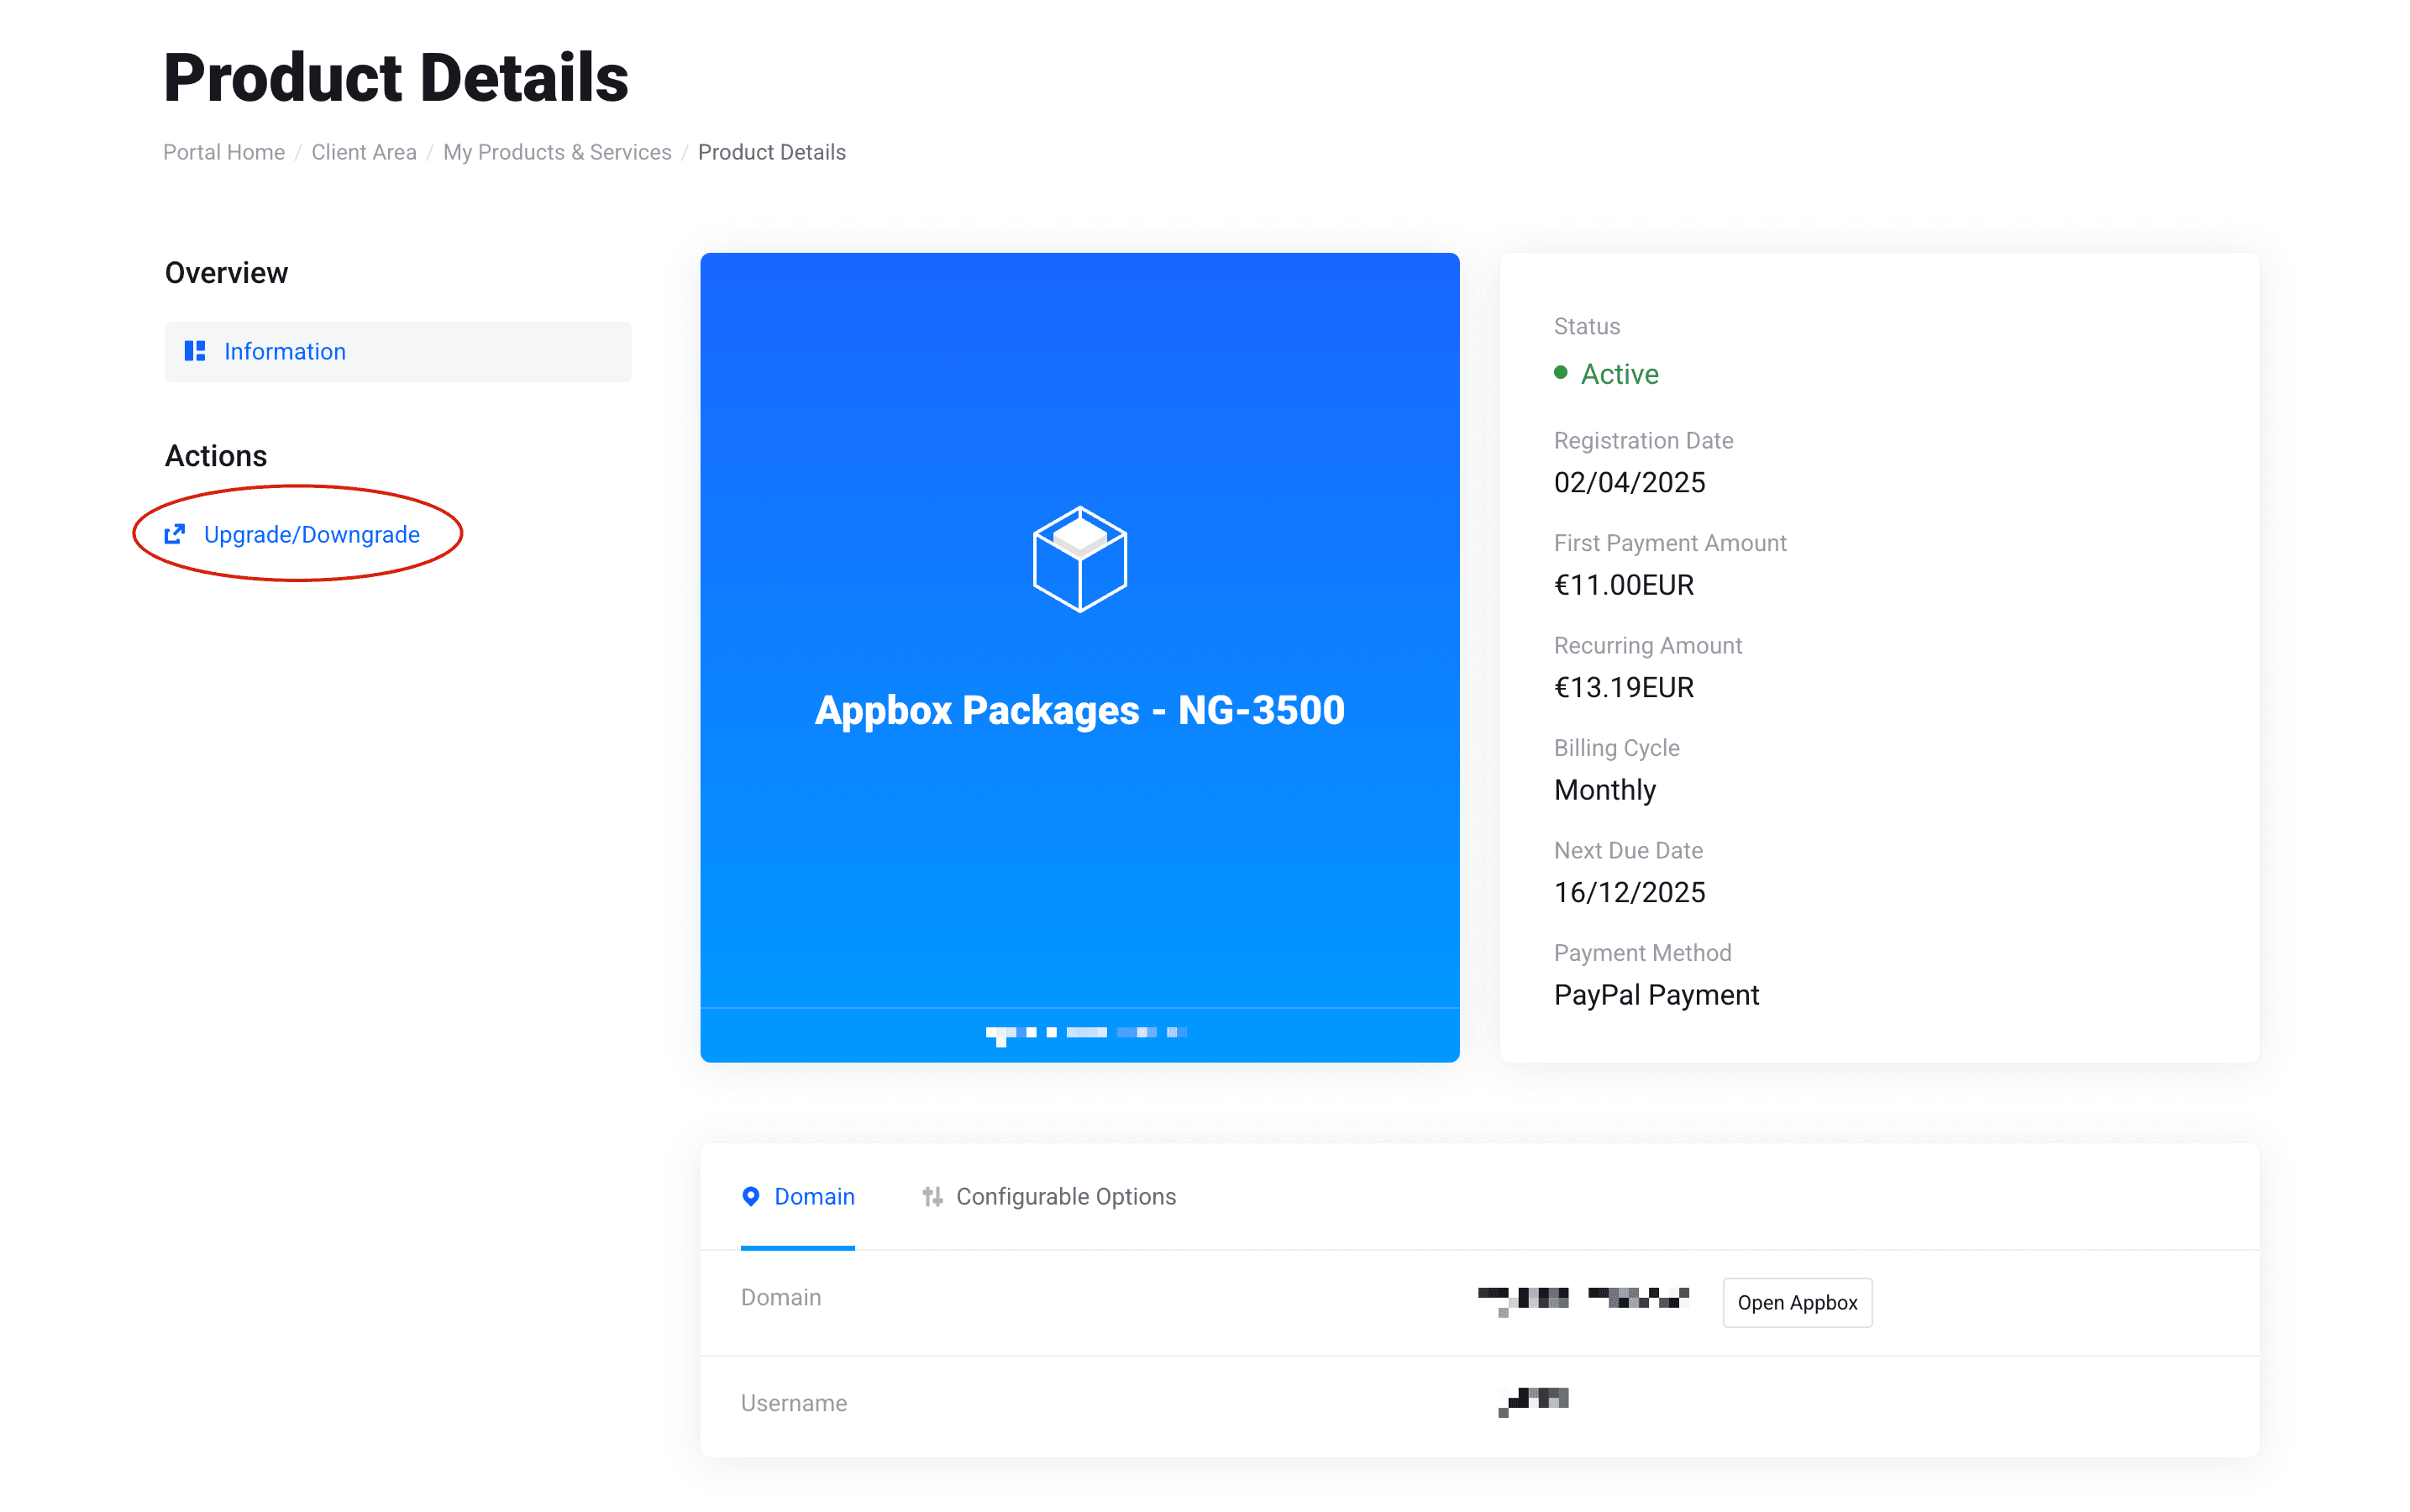Click the Domain tab pin icon
This screenshot has width=2410, height=1512.
point(751,1196)
